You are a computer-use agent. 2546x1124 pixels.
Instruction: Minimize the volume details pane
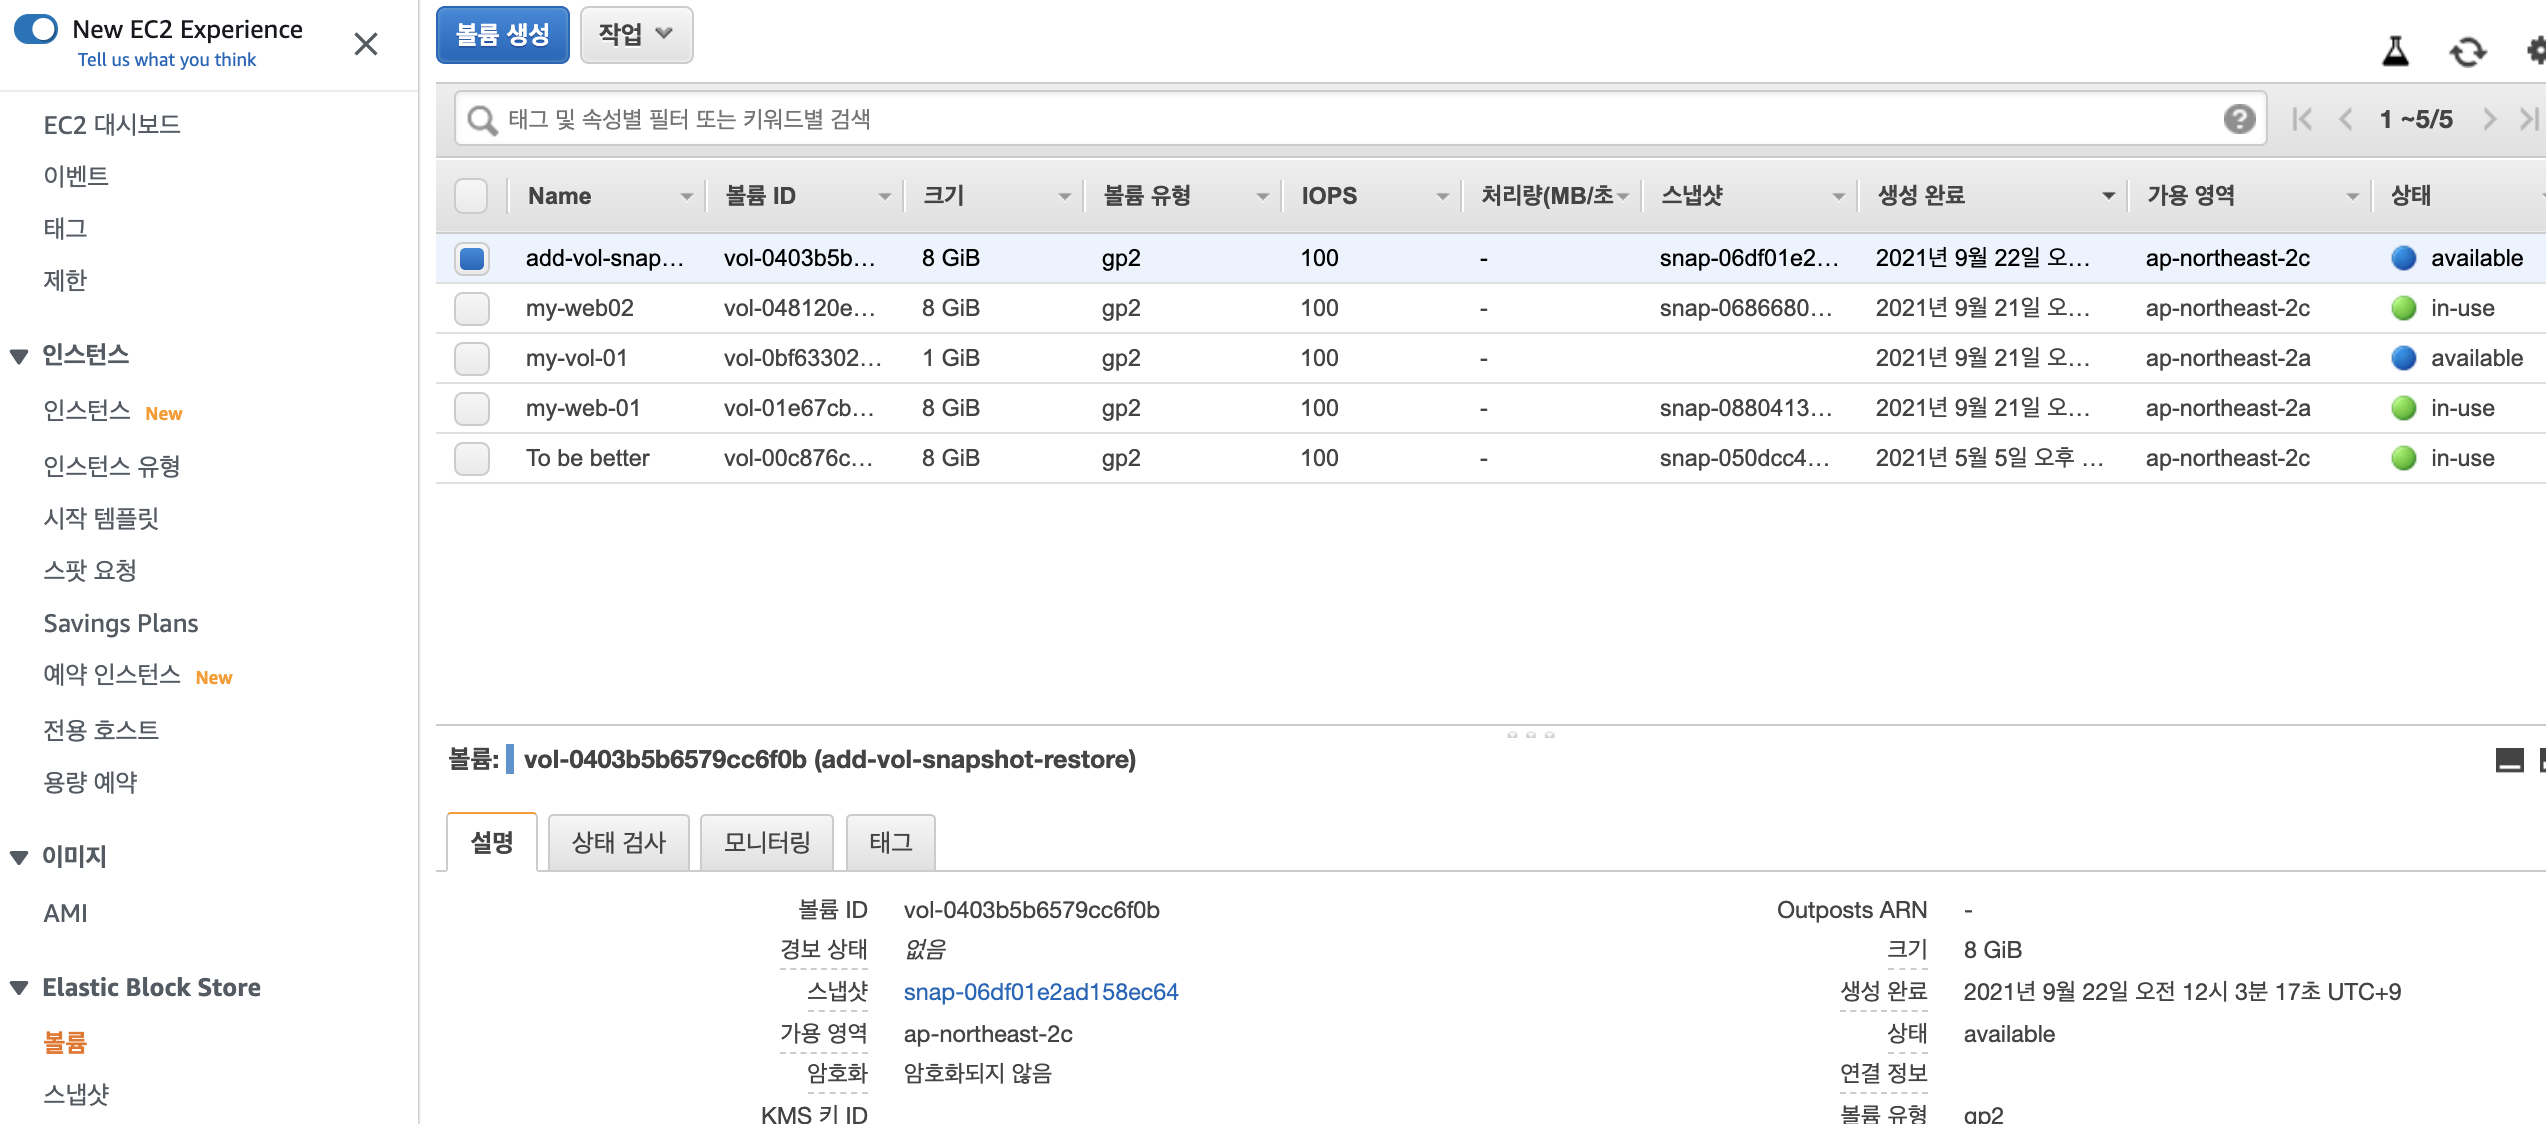[x=2509, y=761]
